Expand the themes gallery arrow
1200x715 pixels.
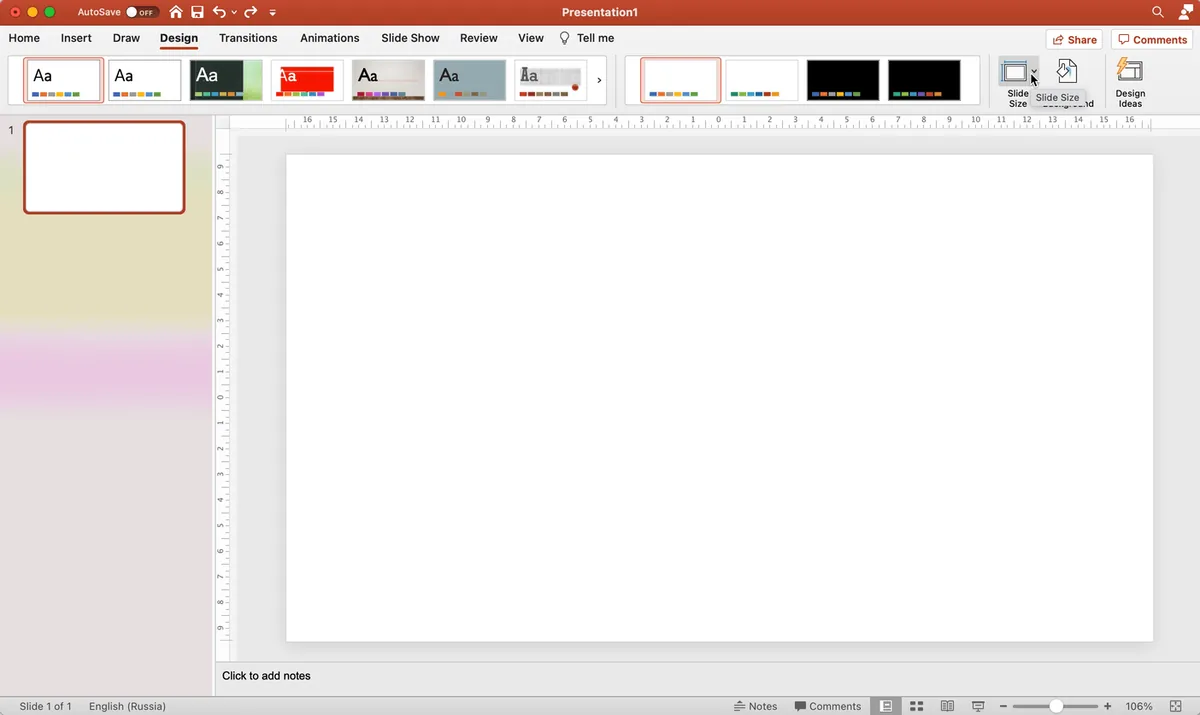[x=599, y=80]
